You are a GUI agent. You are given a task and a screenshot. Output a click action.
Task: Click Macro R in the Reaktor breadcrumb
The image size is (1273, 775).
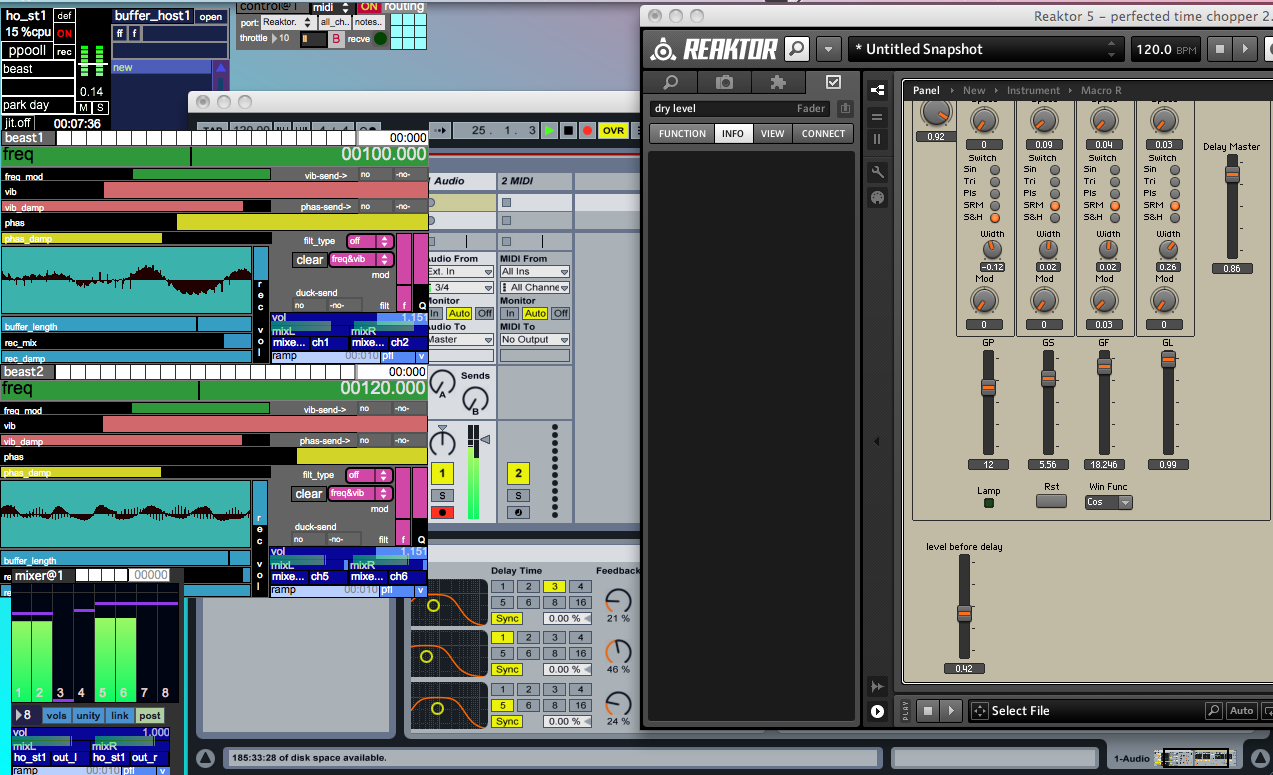1101,90
